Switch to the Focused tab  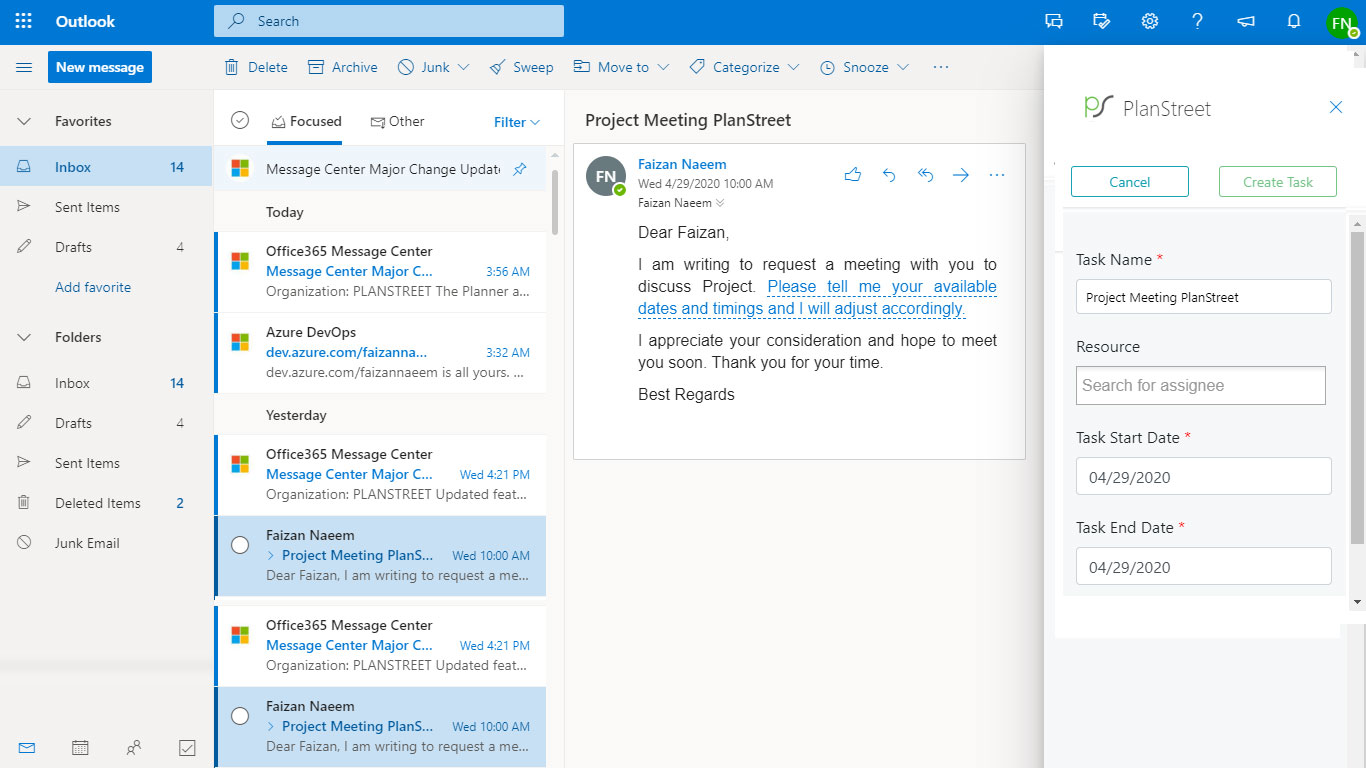pos(306,121)
